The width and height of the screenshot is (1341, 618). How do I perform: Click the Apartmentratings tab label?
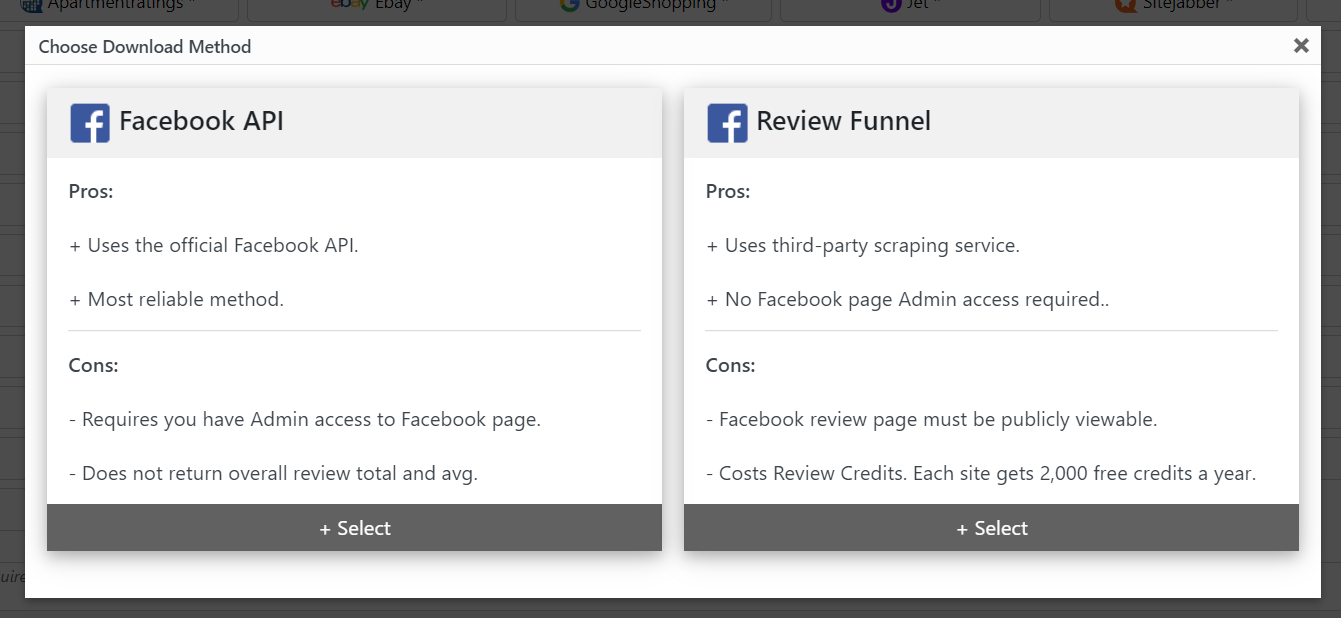pyautogui.click(x=115, y=5)
